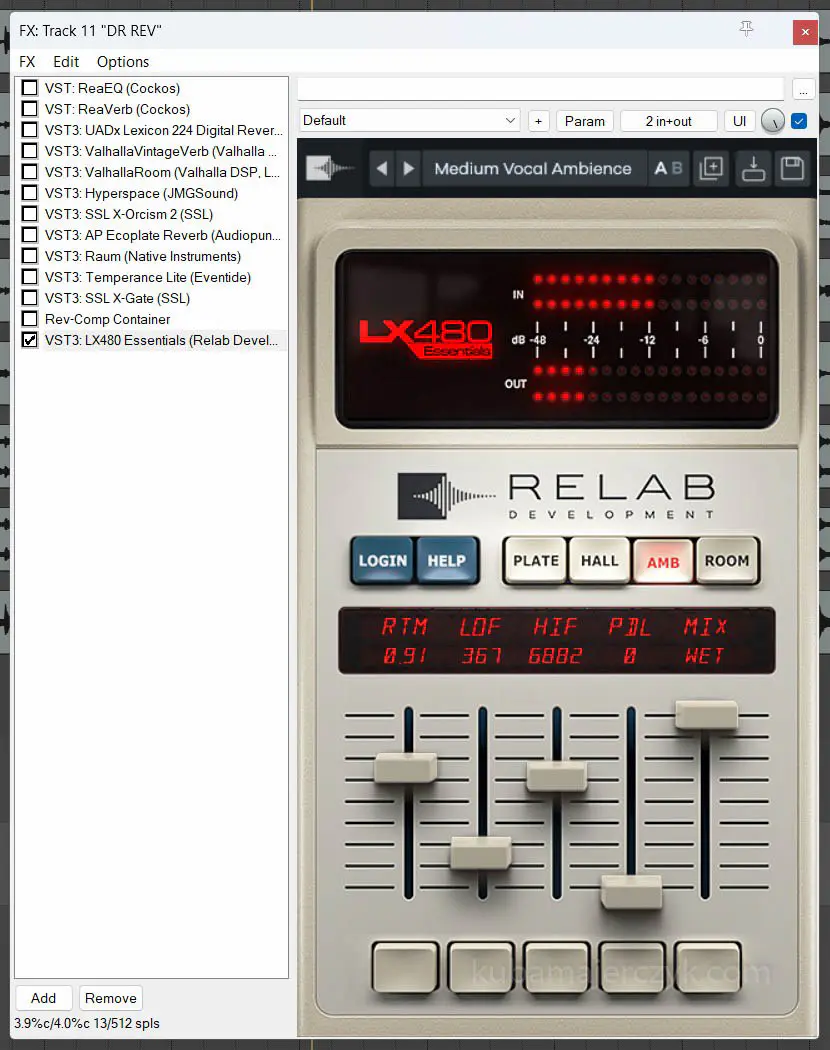This screenshot has height=1050, width=830.
Task: Click the wet/dry mix knob
Action: (772, 121)
